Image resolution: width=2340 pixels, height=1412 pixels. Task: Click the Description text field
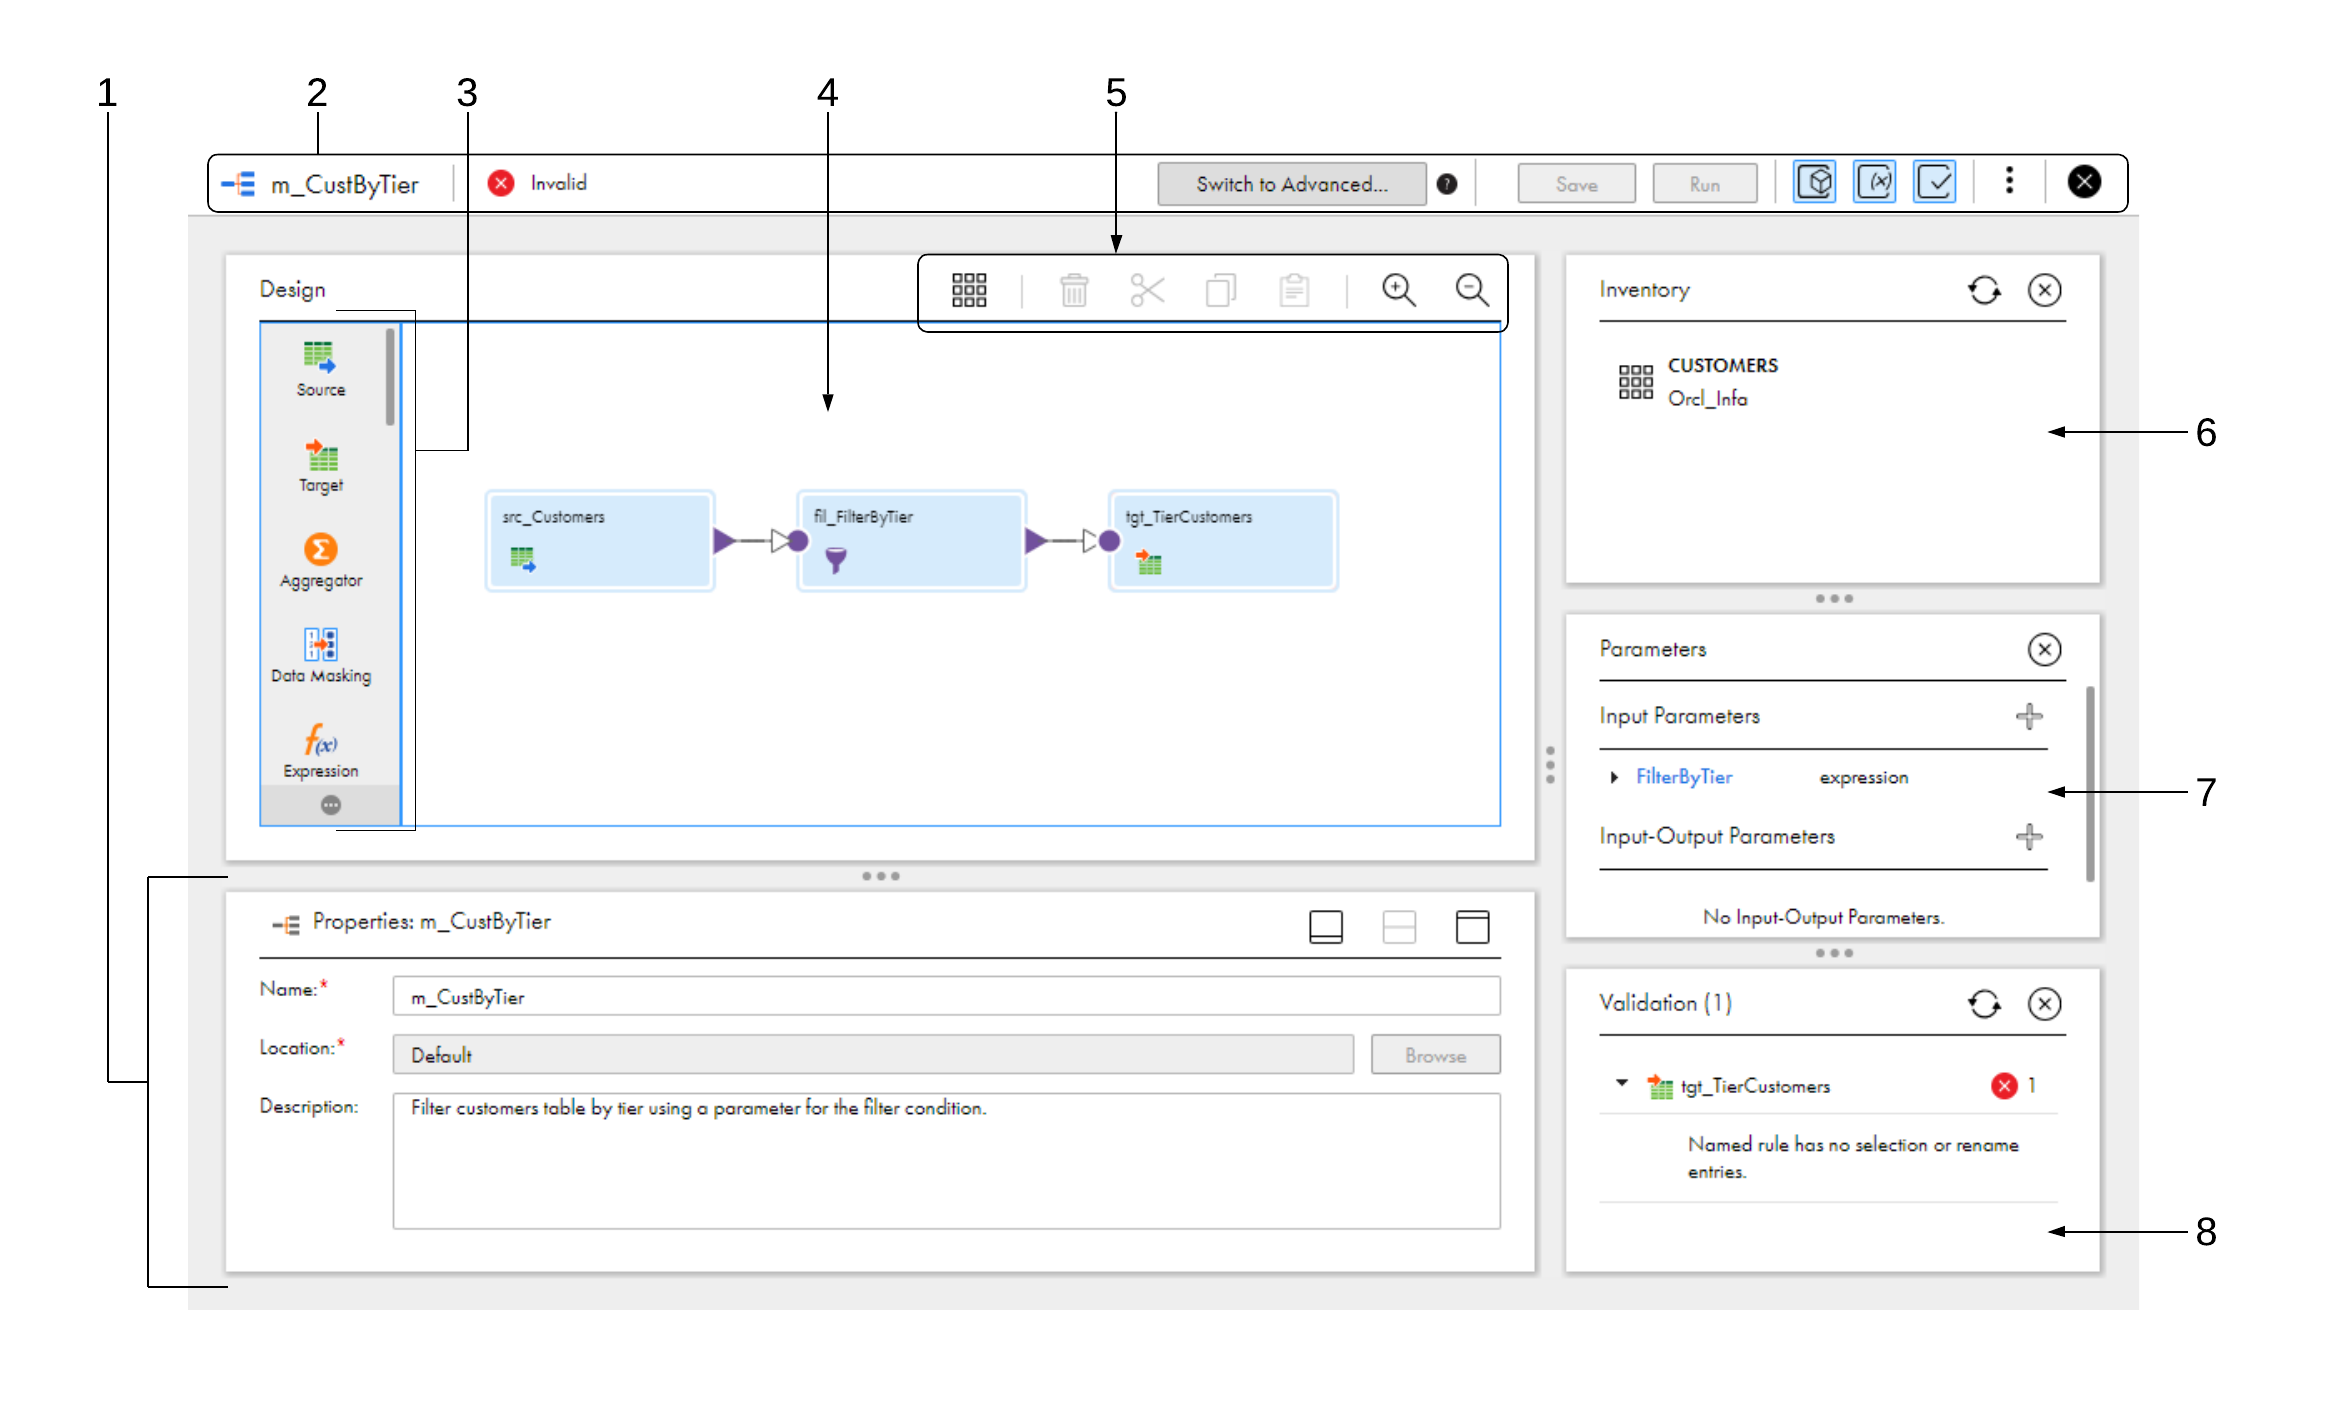point(945,1160)
